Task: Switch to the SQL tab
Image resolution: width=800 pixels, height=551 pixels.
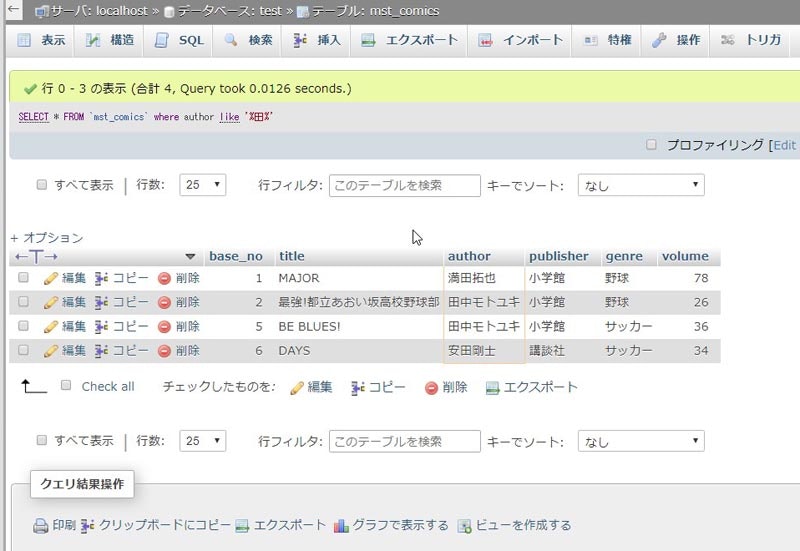Action: coord(180,40)
